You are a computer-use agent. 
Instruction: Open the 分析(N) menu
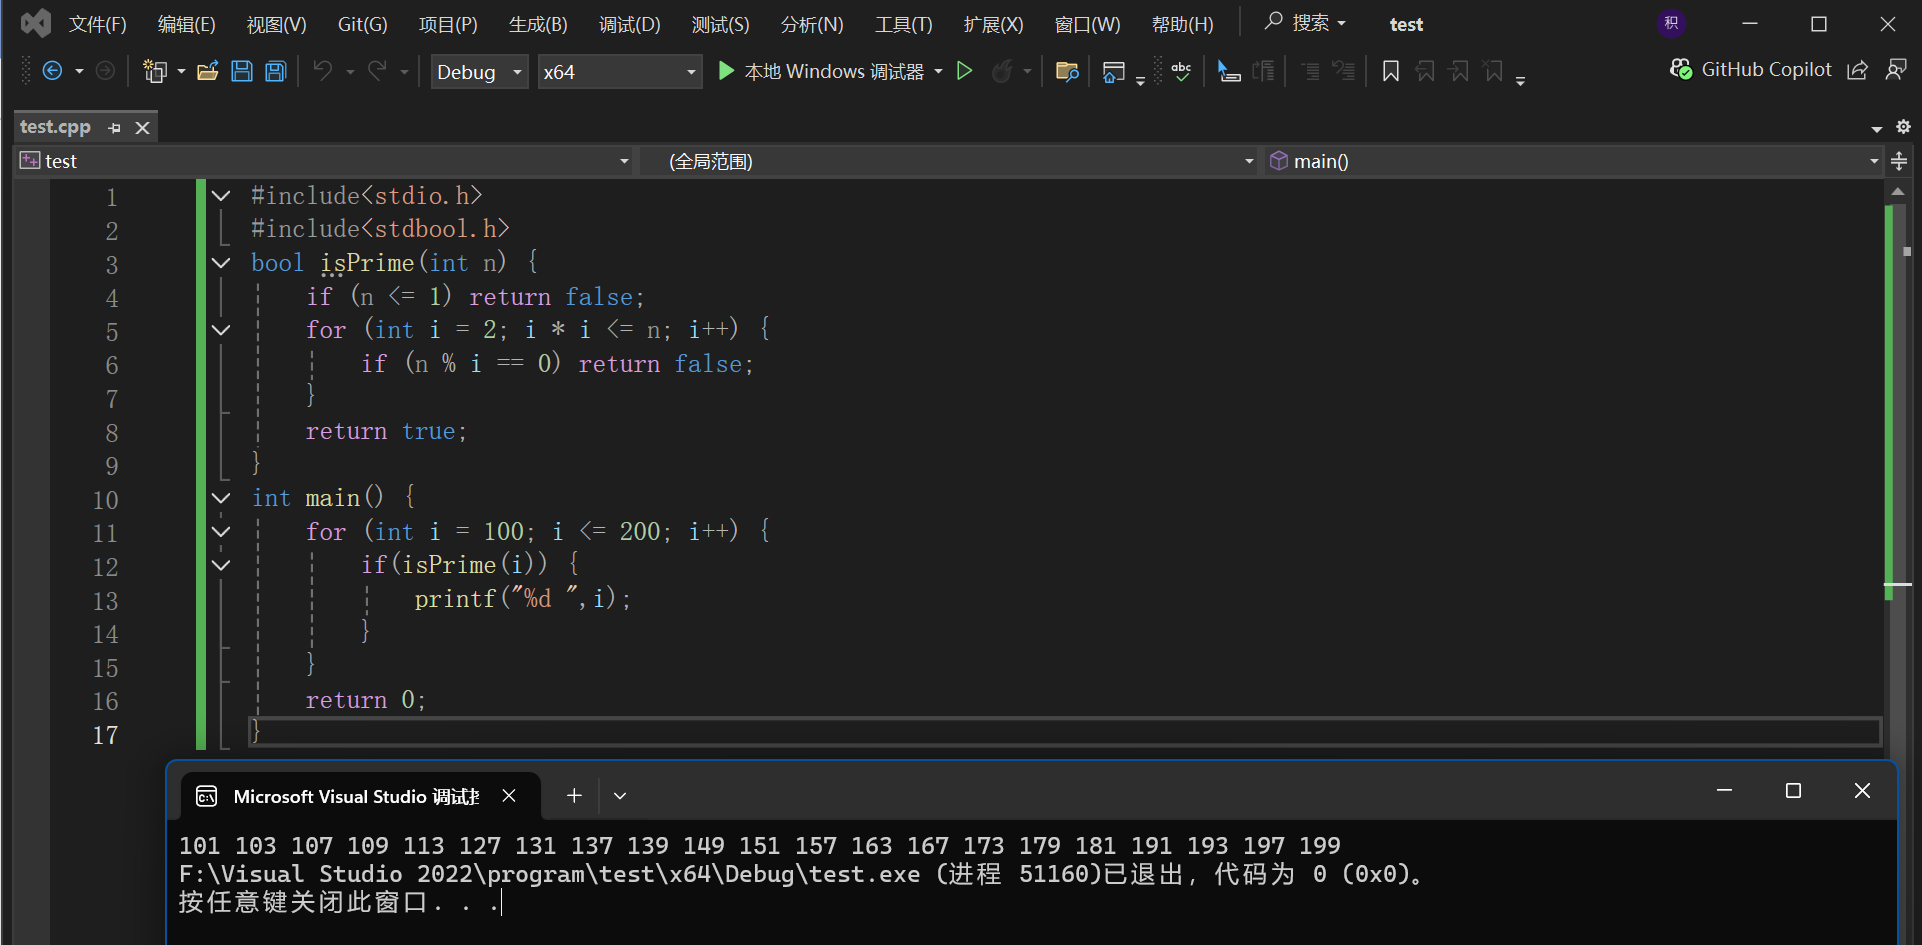click(812, 24)
